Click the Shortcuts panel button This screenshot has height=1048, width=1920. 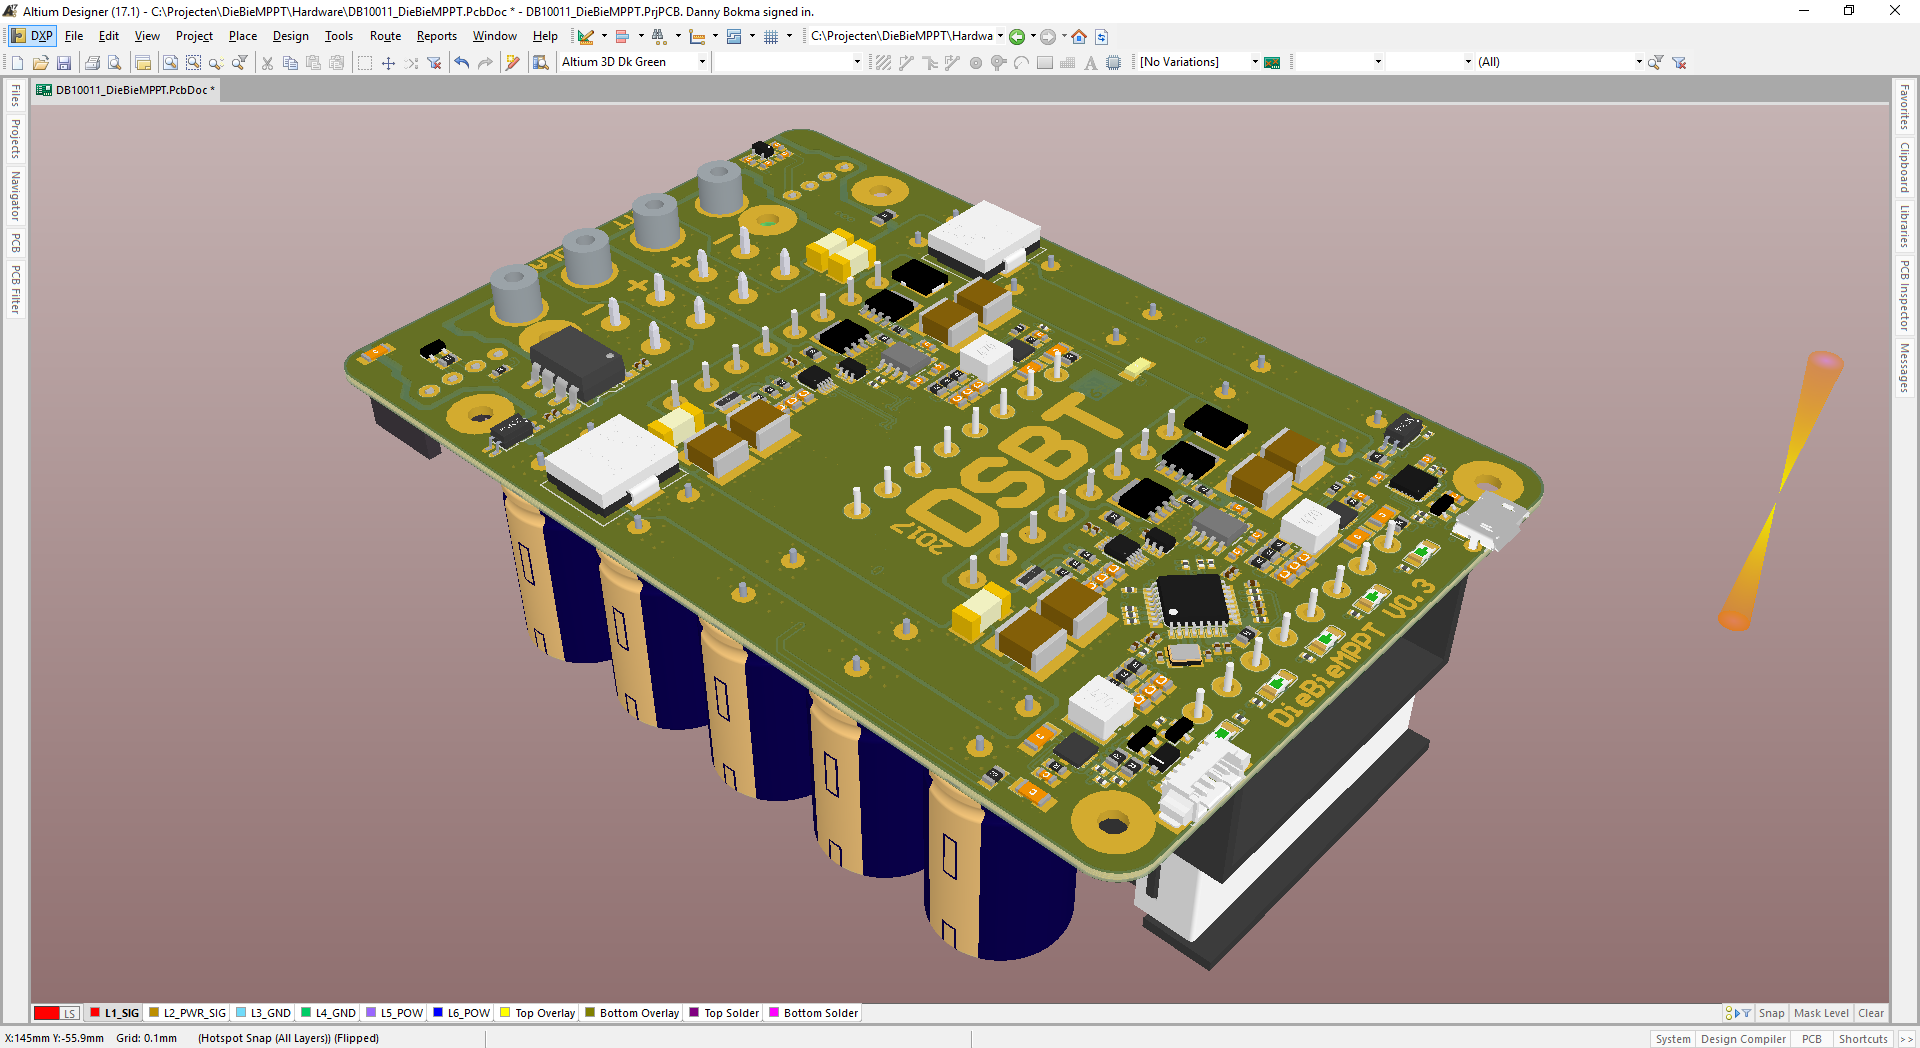[1863, 1039]
